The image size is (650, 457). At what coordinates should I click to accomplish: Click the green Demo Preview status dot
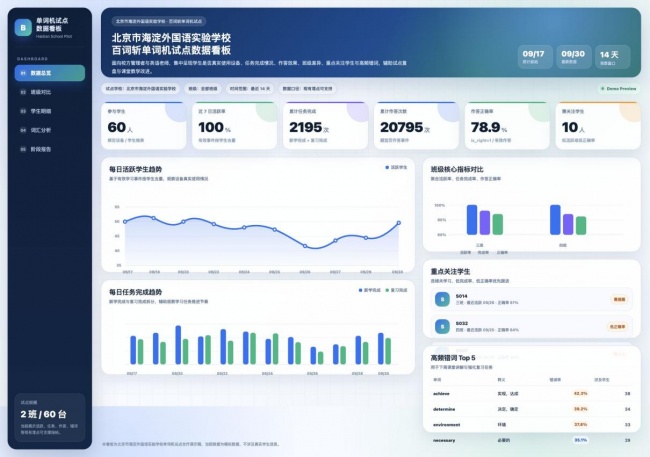point(603,89)
